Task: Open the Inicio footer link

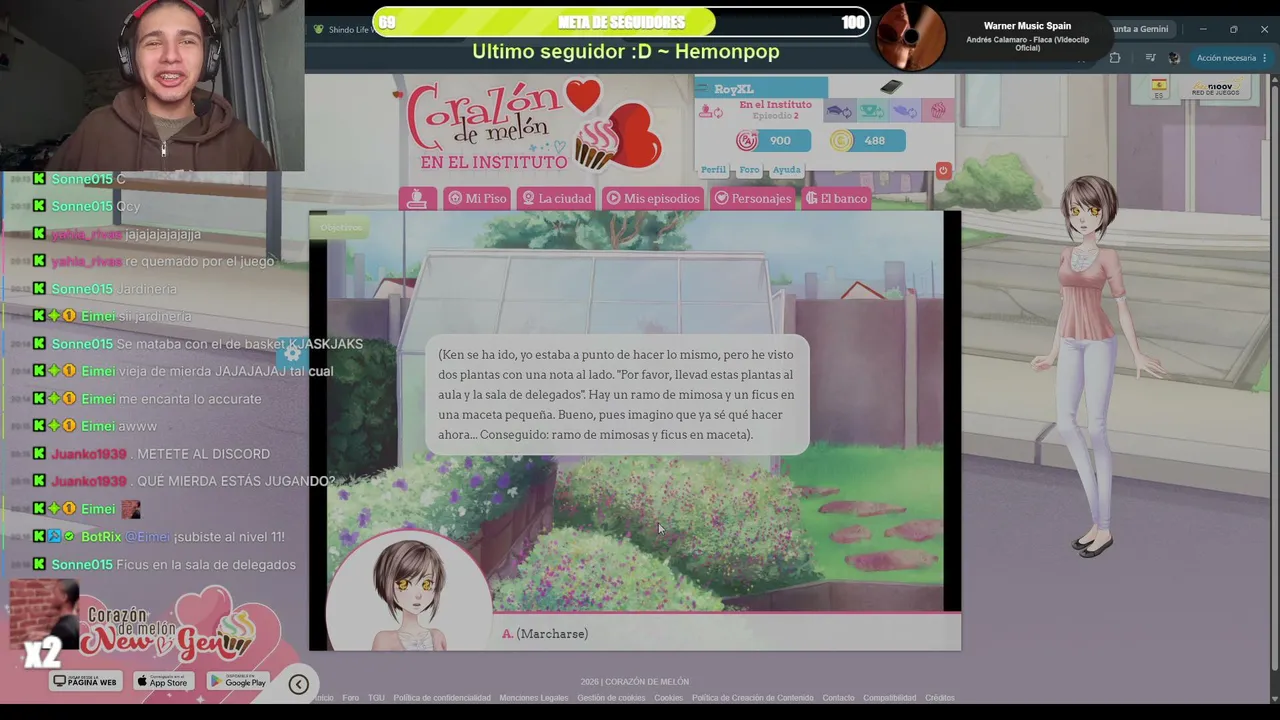Action: [x=323, y=698]
